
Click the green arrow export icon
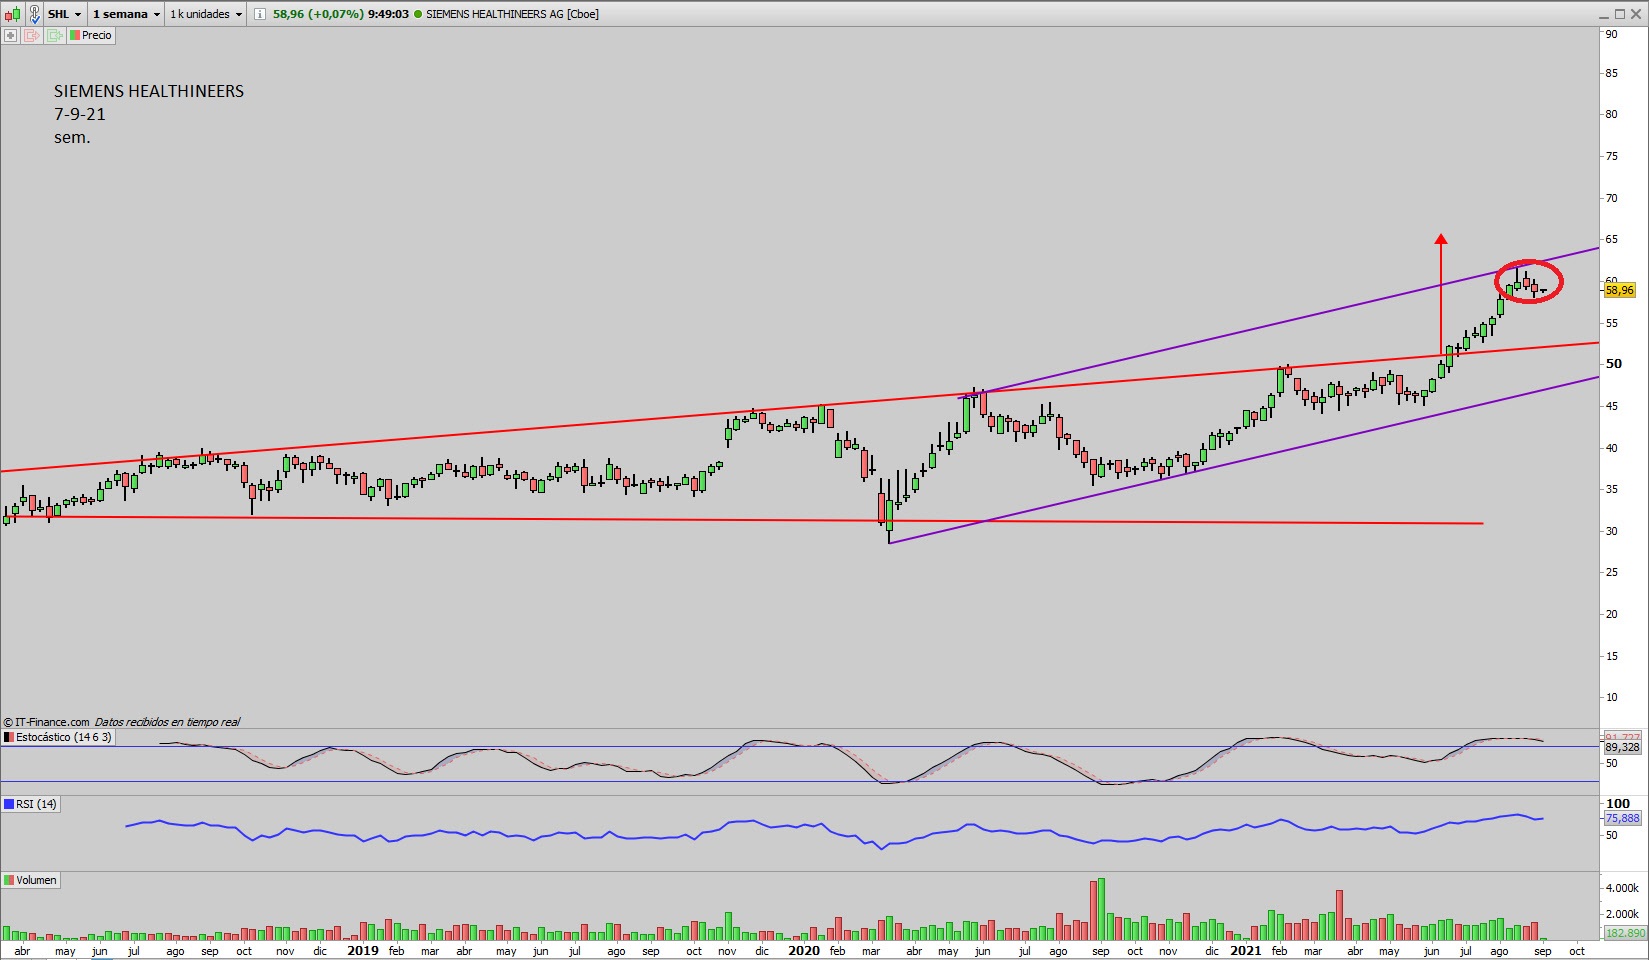point(53,35)
